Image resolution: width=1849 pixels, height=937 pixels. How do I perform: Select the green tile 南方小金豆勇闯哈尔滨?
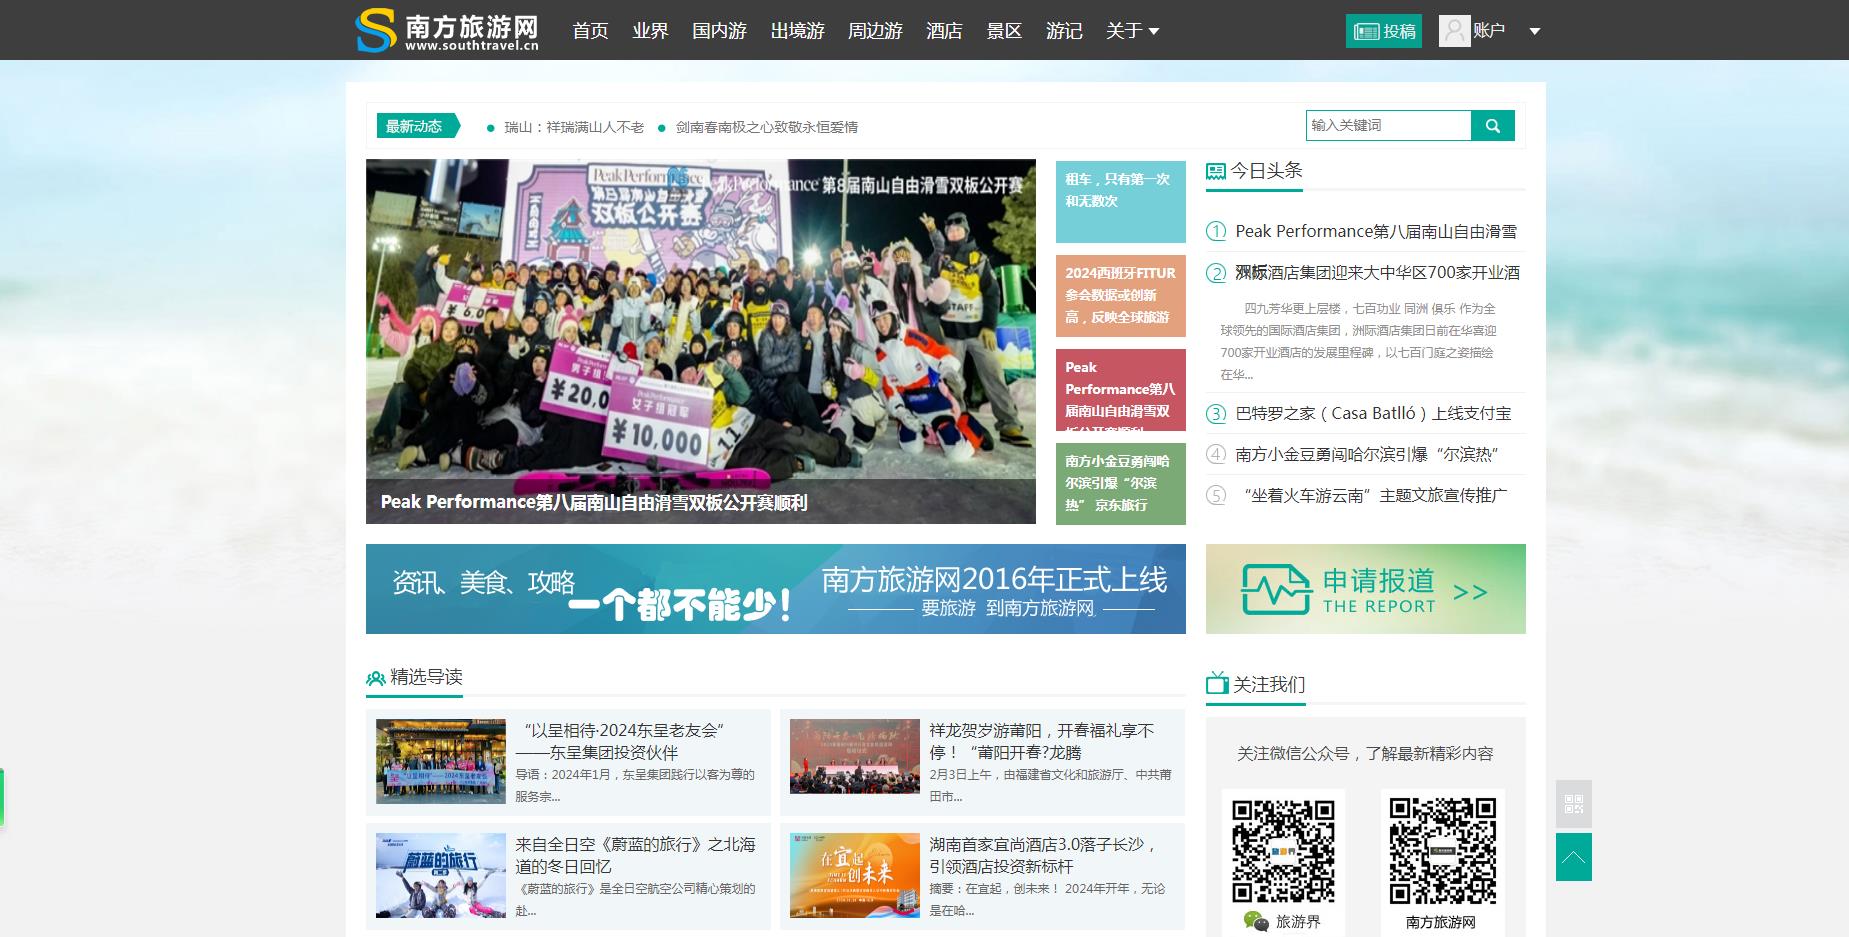pos(1121,484)
